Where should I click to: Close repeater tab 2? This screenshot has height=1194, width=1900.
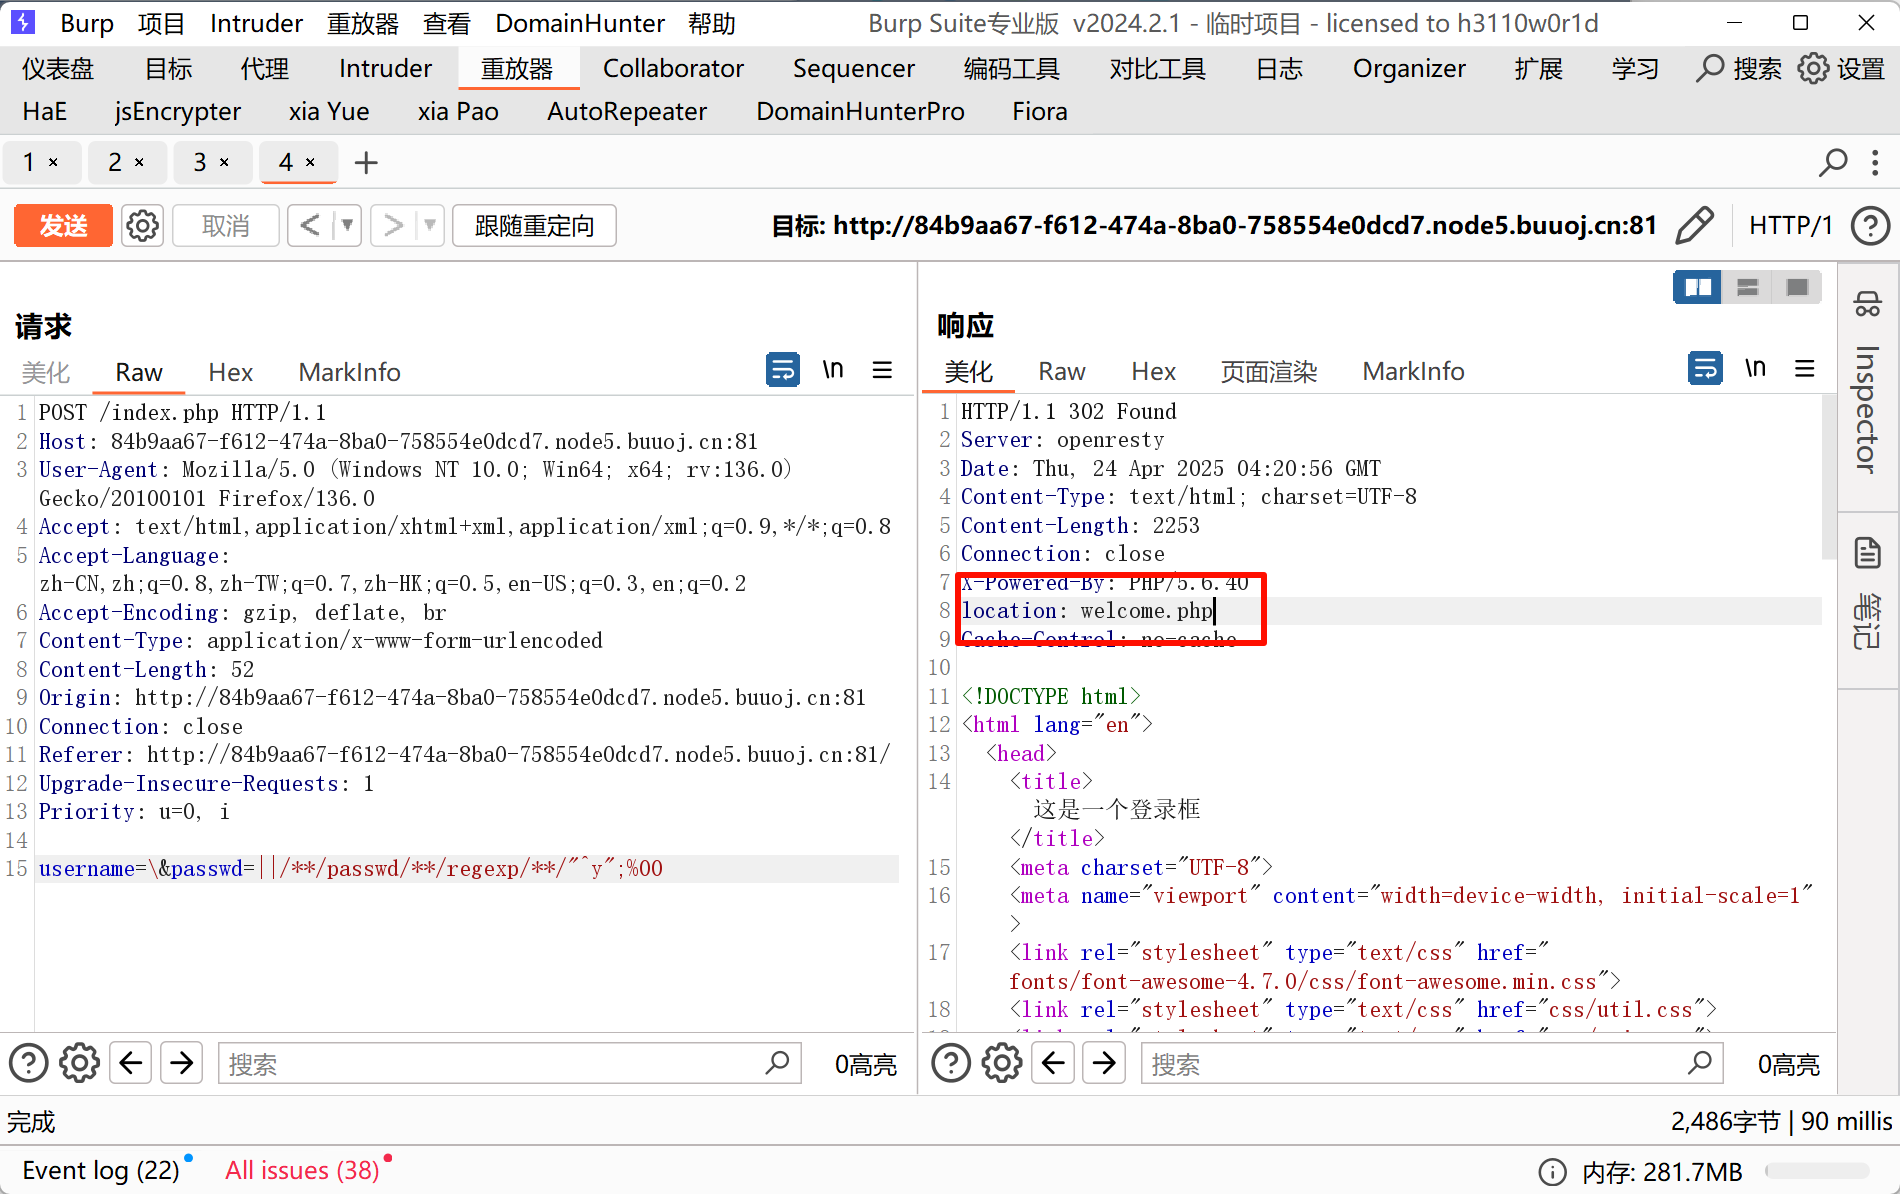pos(139,162)
